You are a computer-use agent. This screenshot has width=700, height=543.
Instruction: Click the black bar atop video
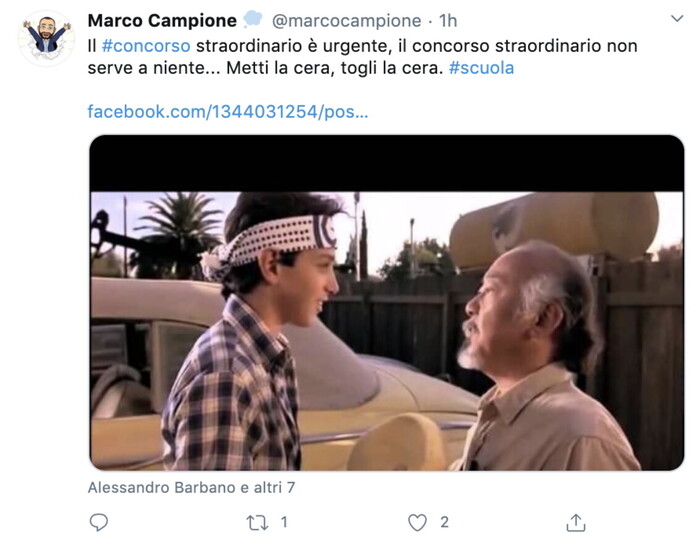tap(387, 163)
